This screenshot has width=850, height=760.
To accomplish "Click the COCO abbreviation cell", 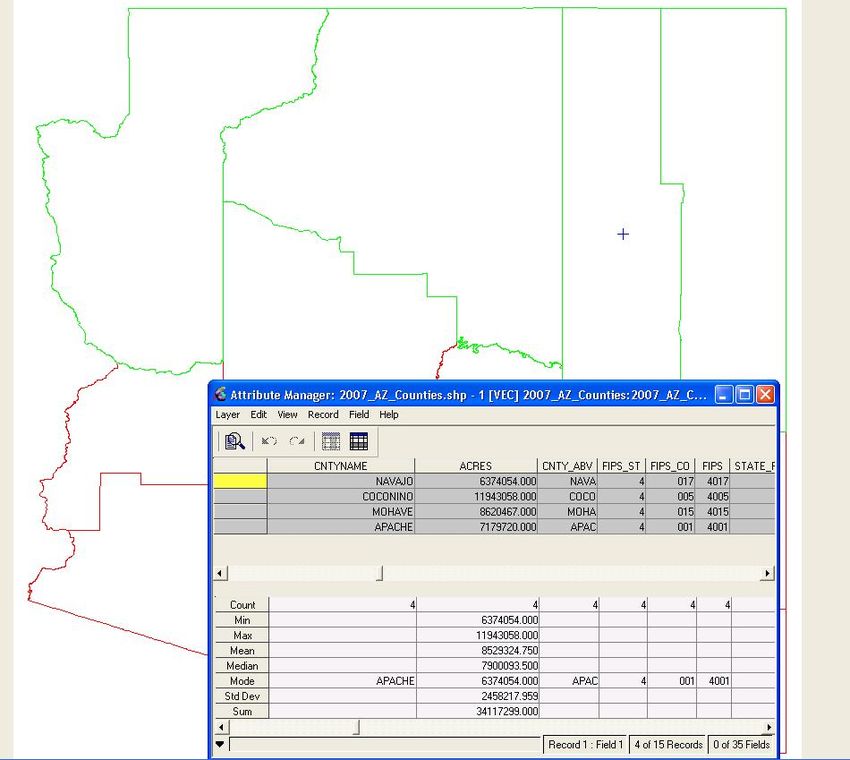I will point(568,496).
